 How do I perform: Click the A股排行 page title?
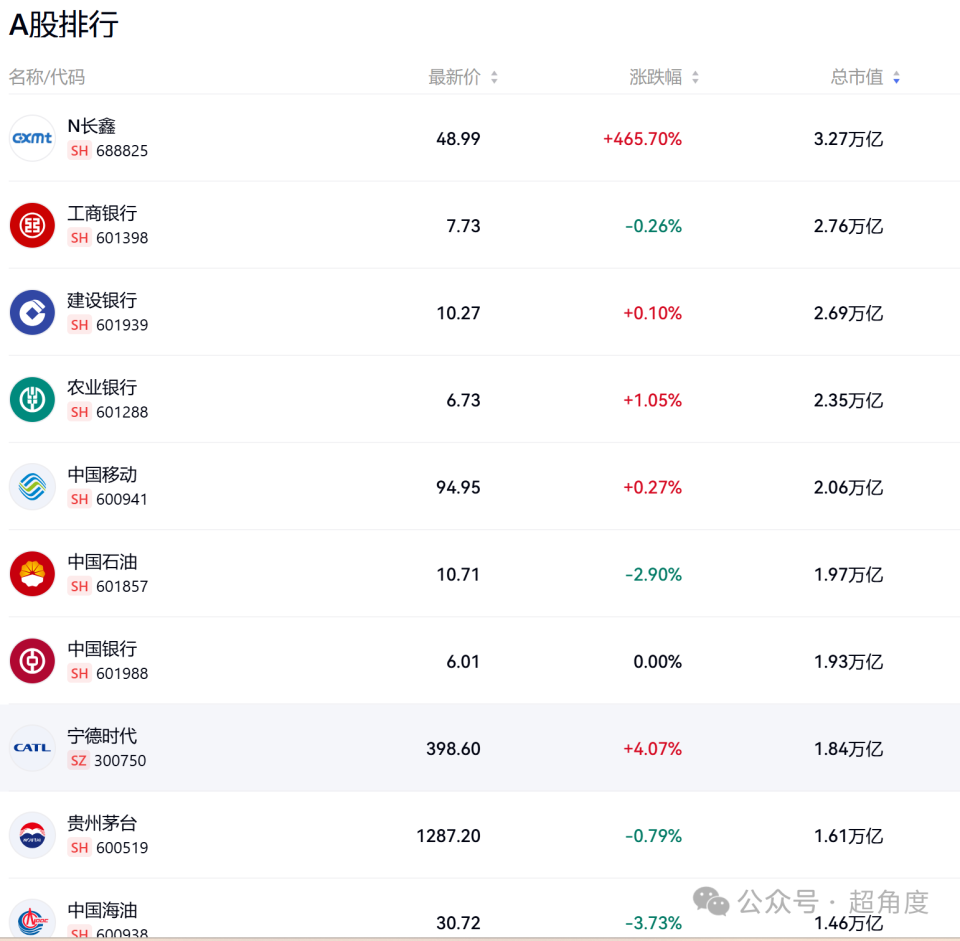click(x=64, y=25)
